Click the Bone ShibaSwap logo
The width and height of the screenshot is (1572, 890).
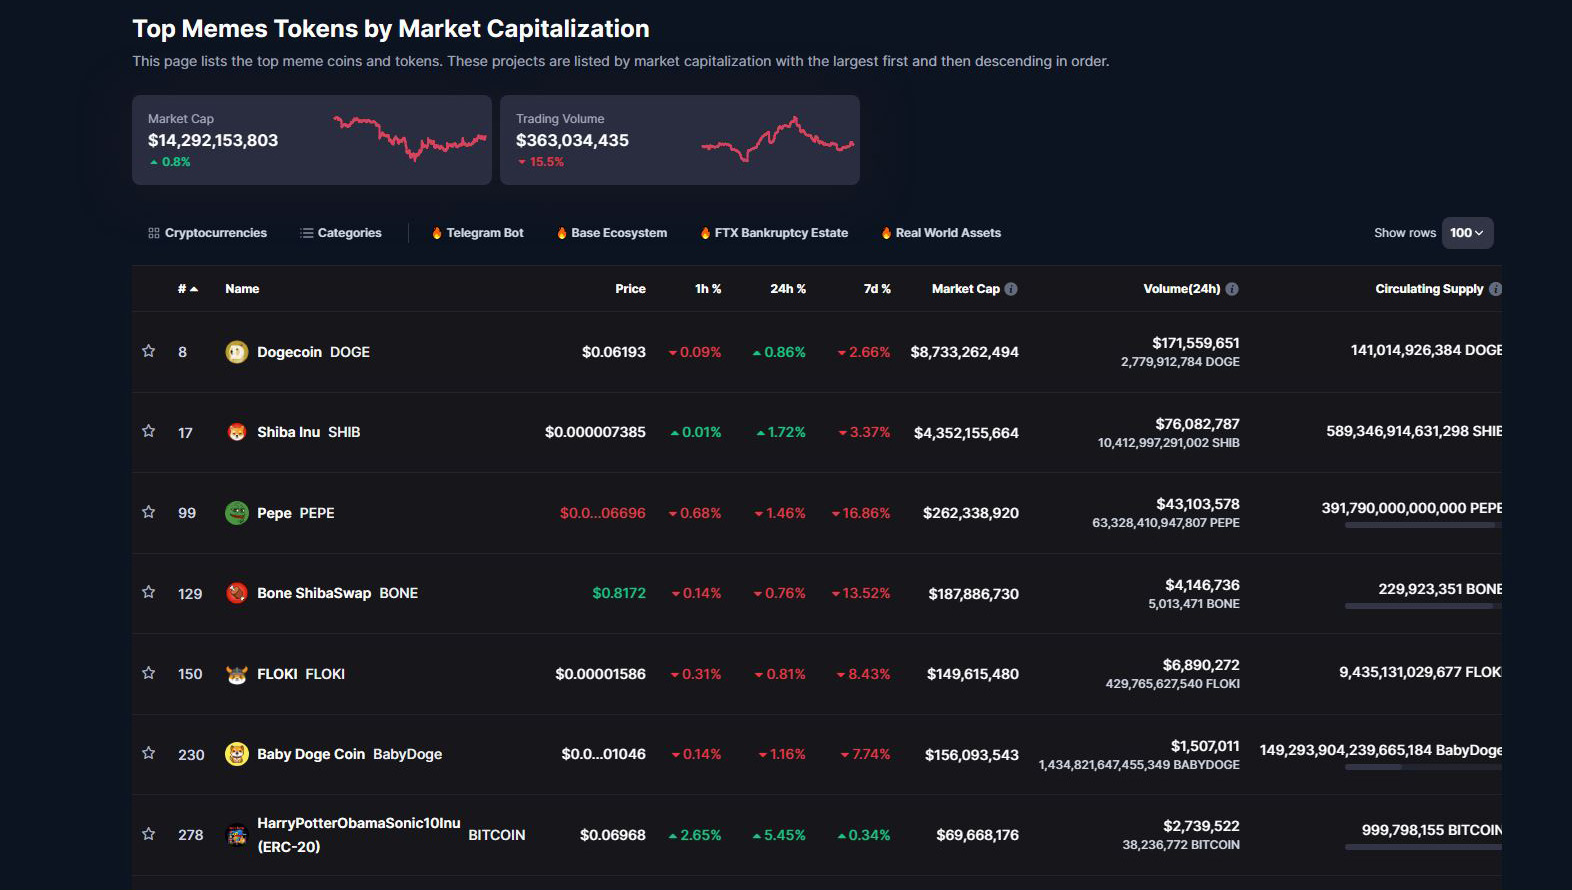[x=237, y=593]
